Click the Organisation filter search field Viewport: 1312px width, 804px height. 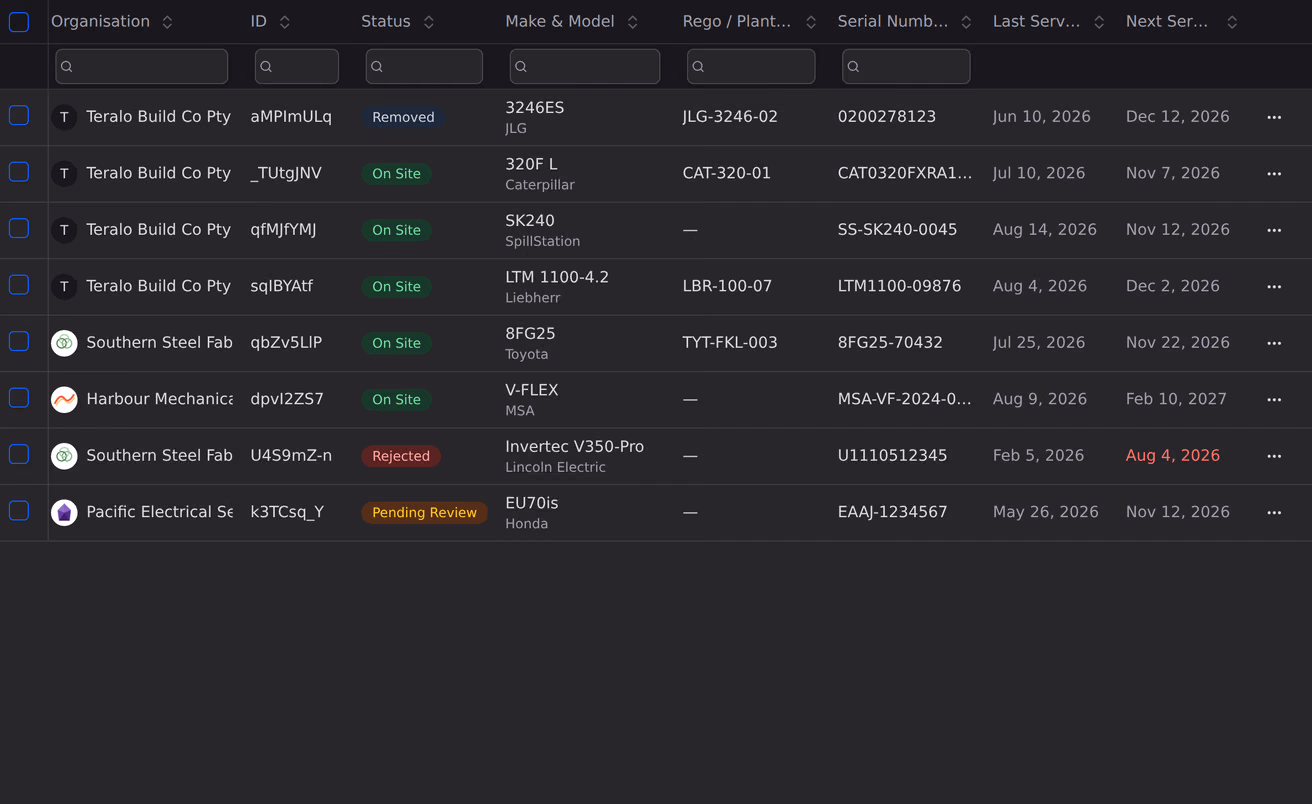coord(142,66)
